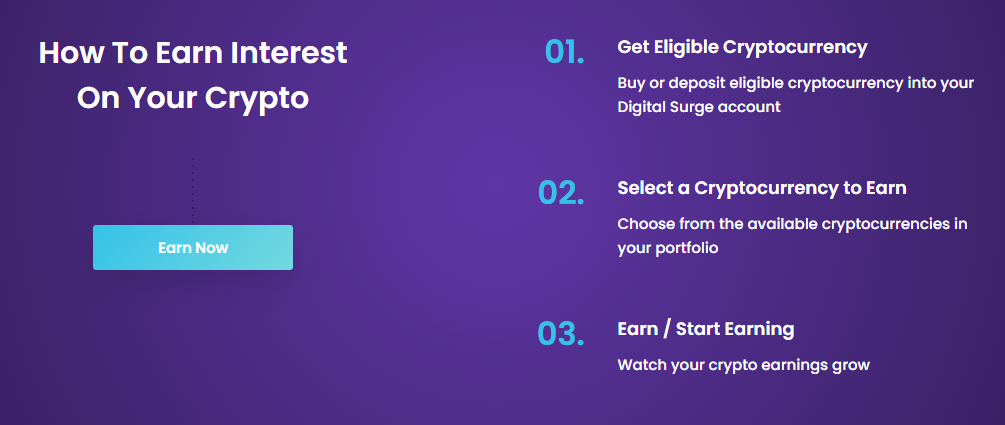1005x425 pixels.
Task: Click Select a Cryptocurrency to Earn heading
Action: tap(762, 188)
